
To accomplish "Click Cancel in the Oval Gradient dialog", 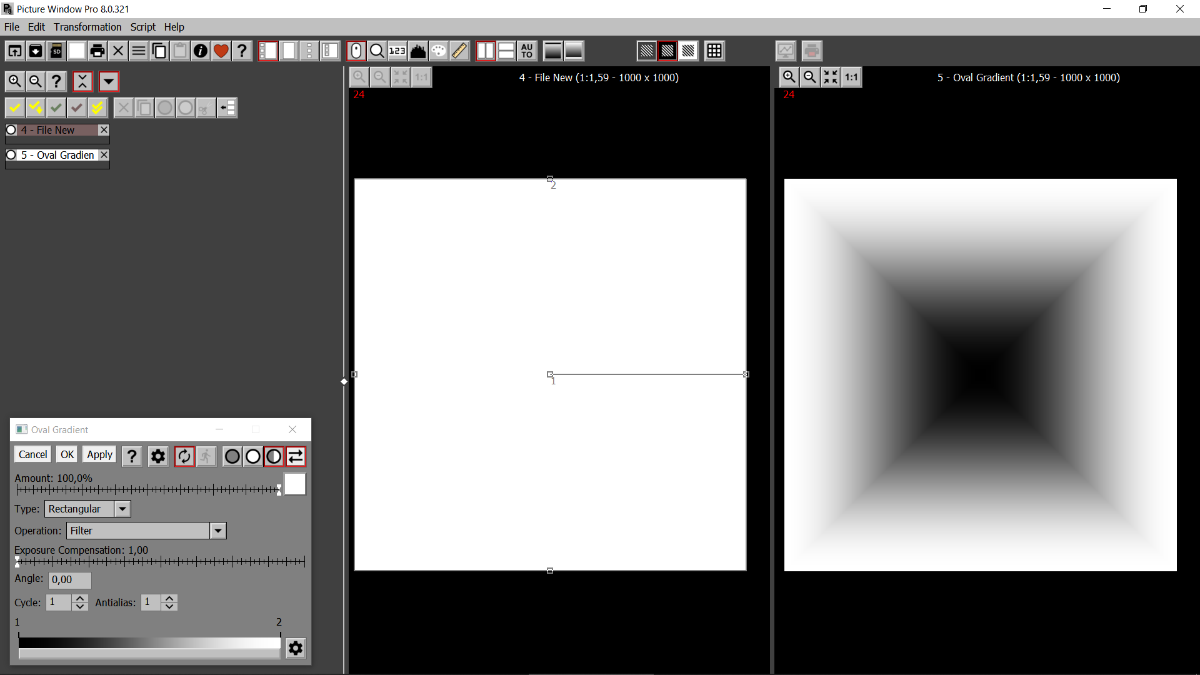I will [x=33, y=454].
